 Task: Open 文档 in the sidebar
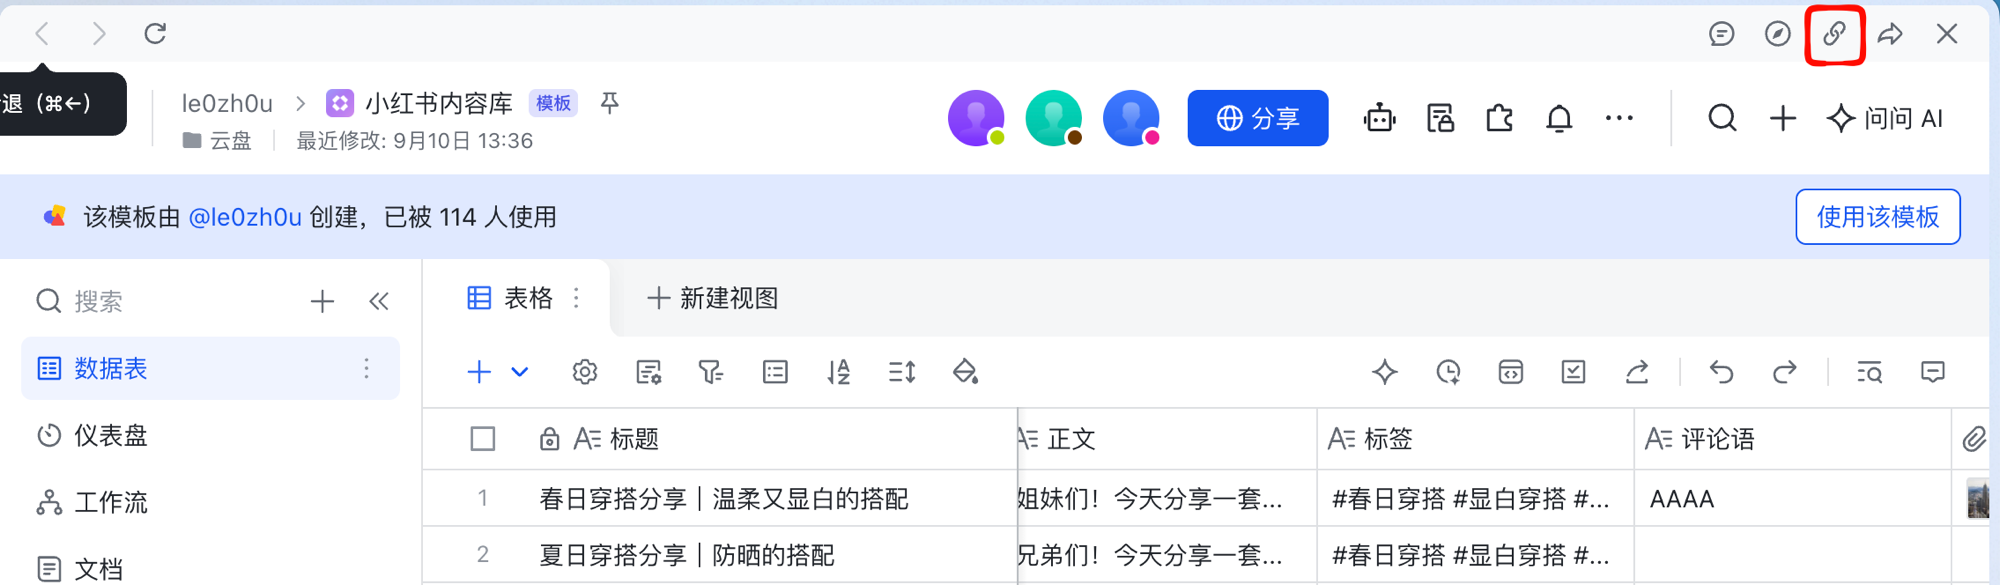[210, 568]
